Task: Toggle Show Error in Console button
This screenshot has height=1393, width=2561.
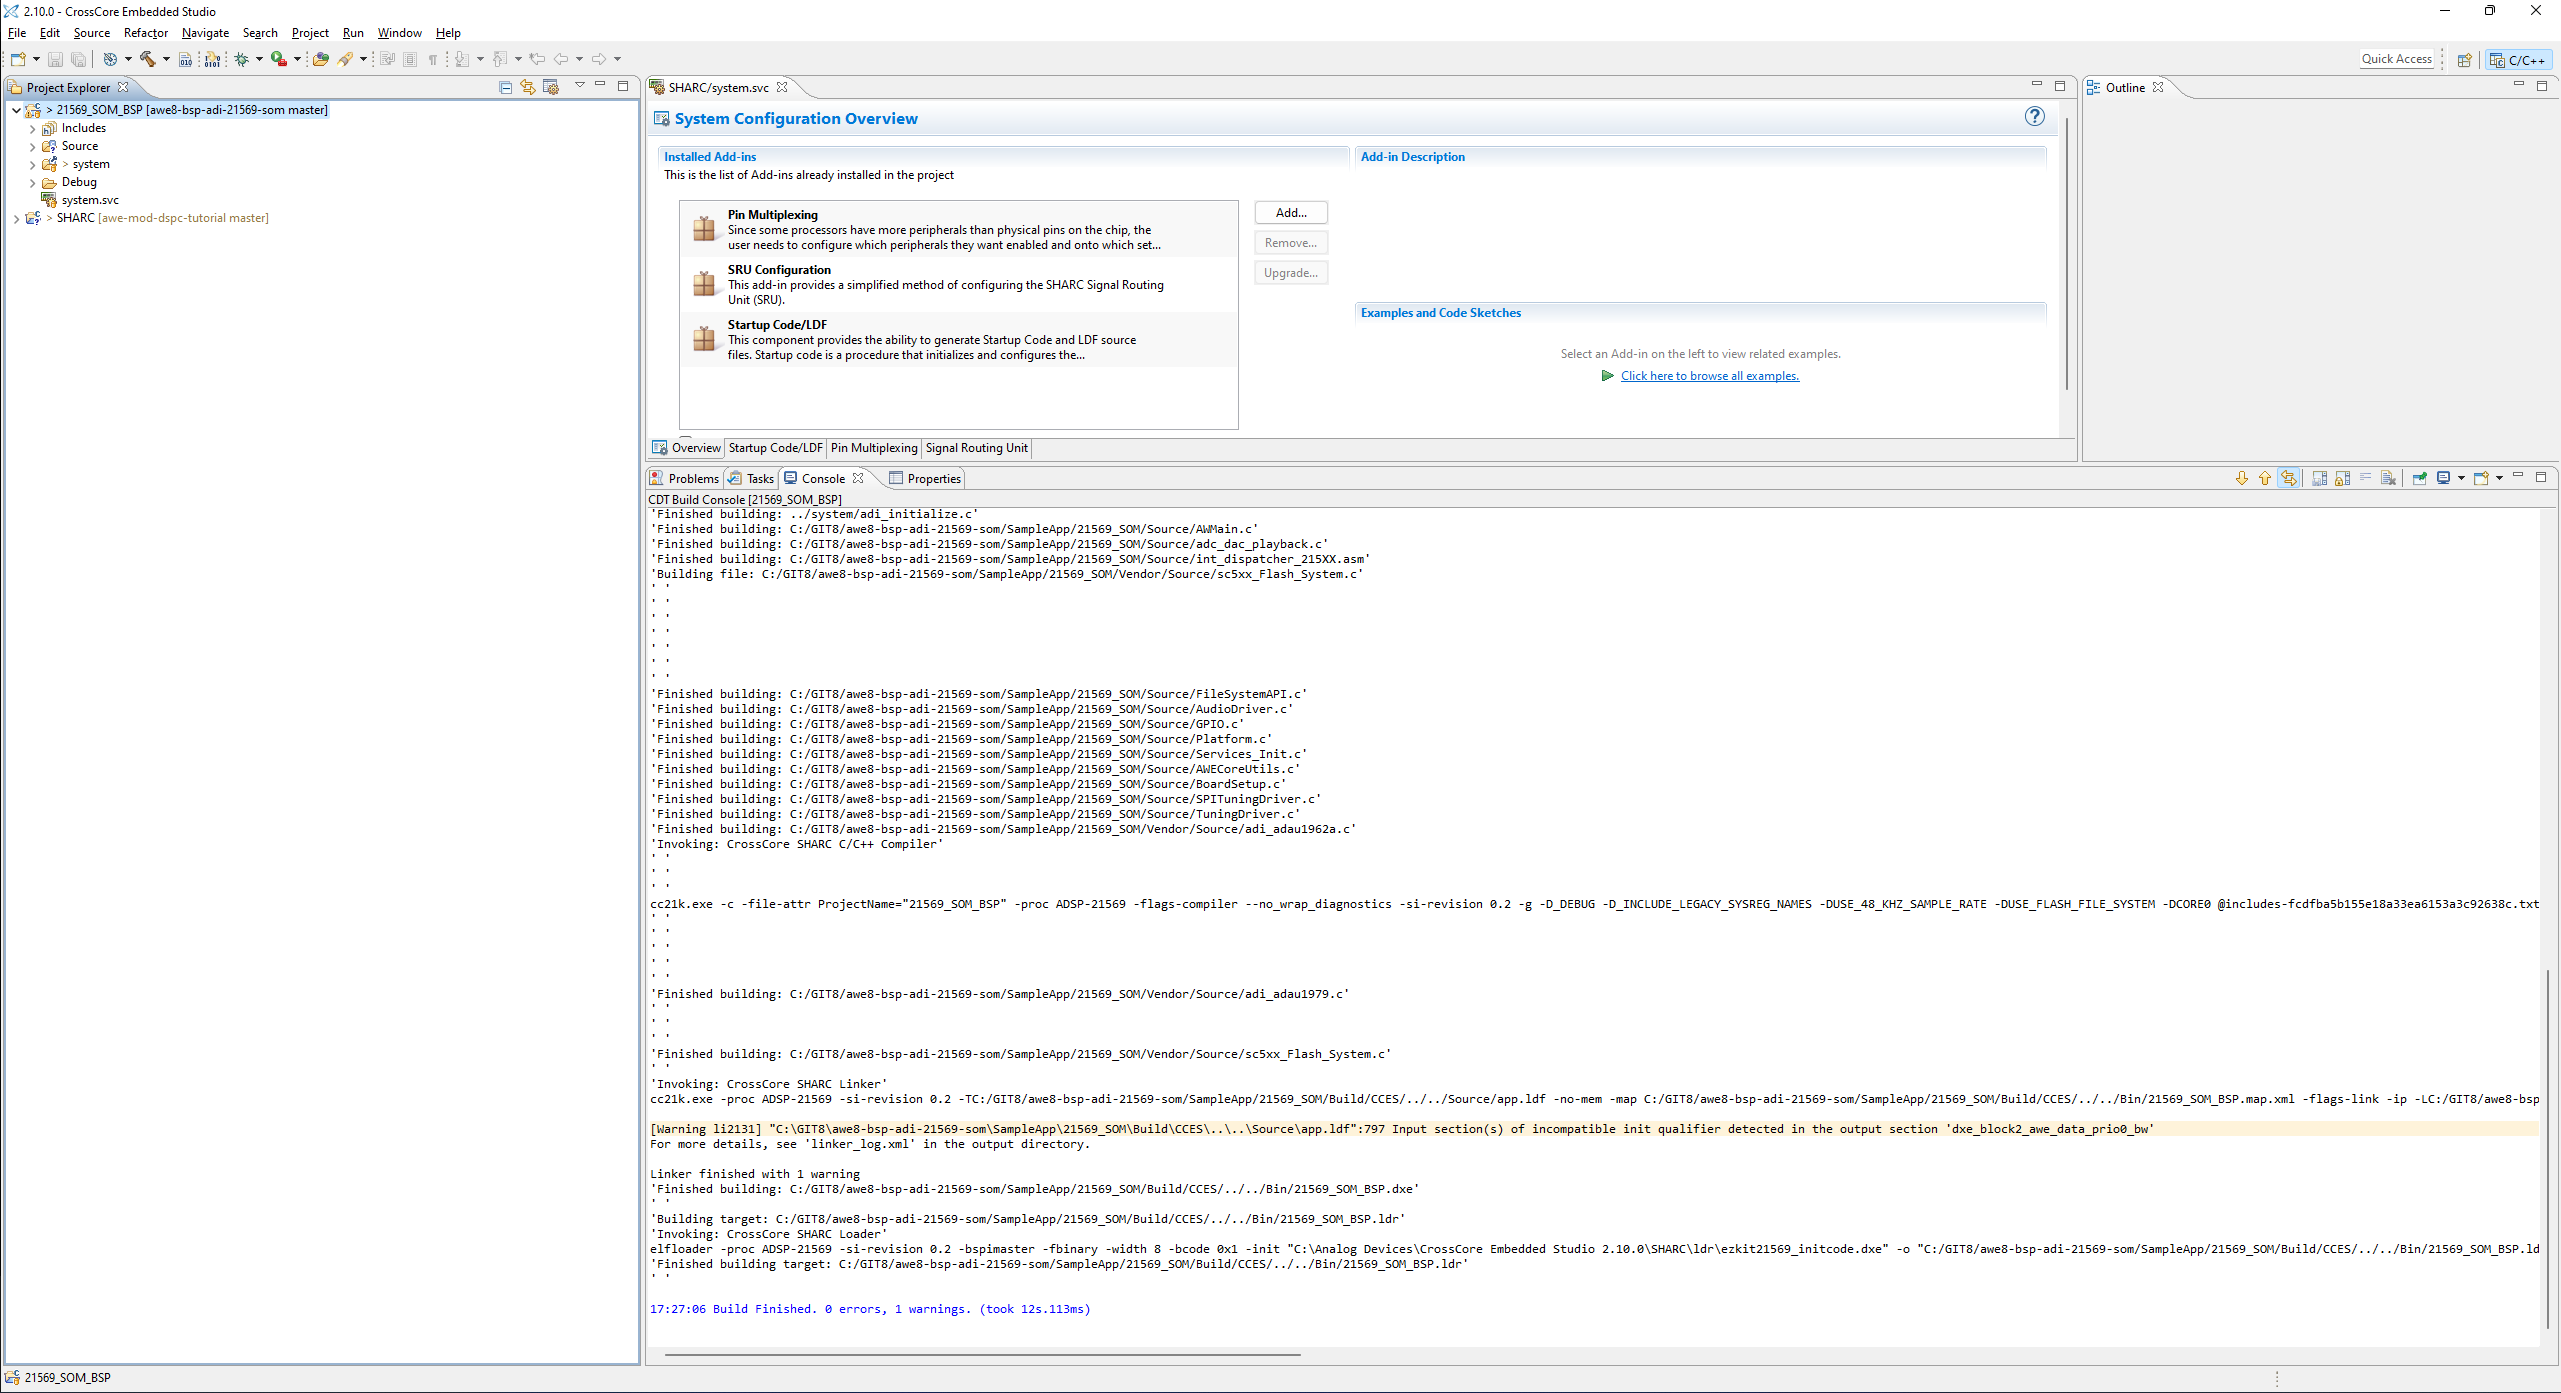Action: tap(2288, 478)
